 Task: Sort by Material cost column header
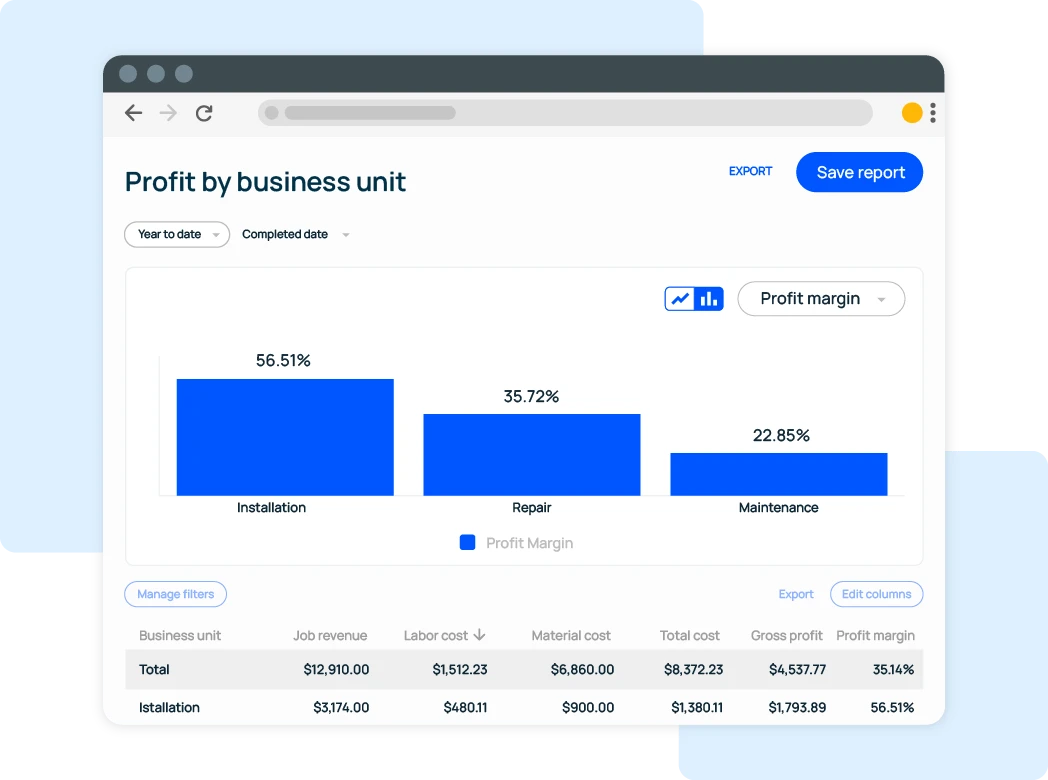pyautogui.click(x=571, y=636)
